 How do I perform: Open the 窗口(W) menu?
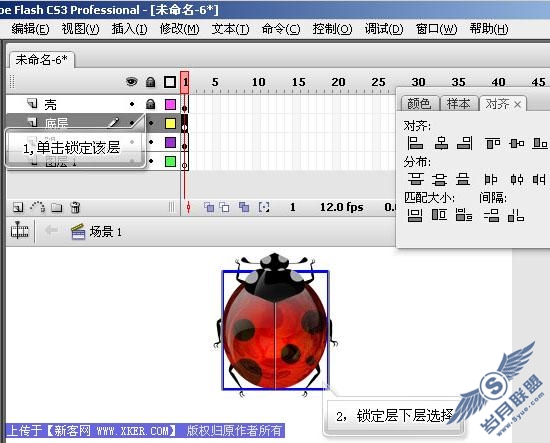click(436, 29)
